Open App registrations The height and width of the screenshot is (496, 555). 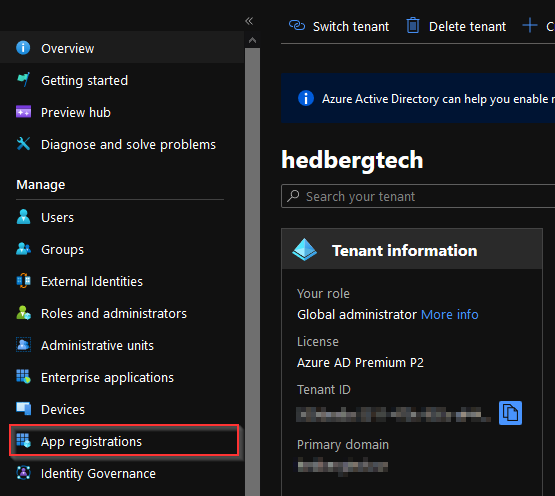pos(124,441)
